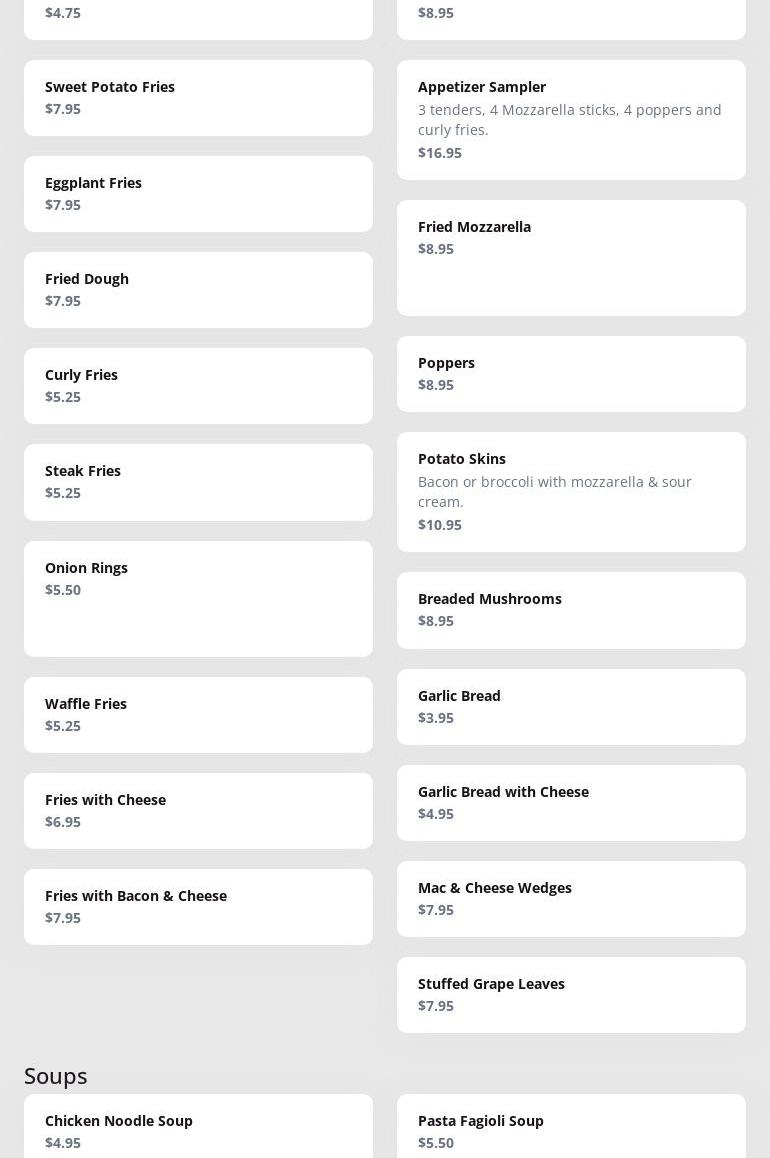Choose the Fried Mozzarella item
Image resolution: width=770 pixels, height=1158 pixels.
(571, 257)
